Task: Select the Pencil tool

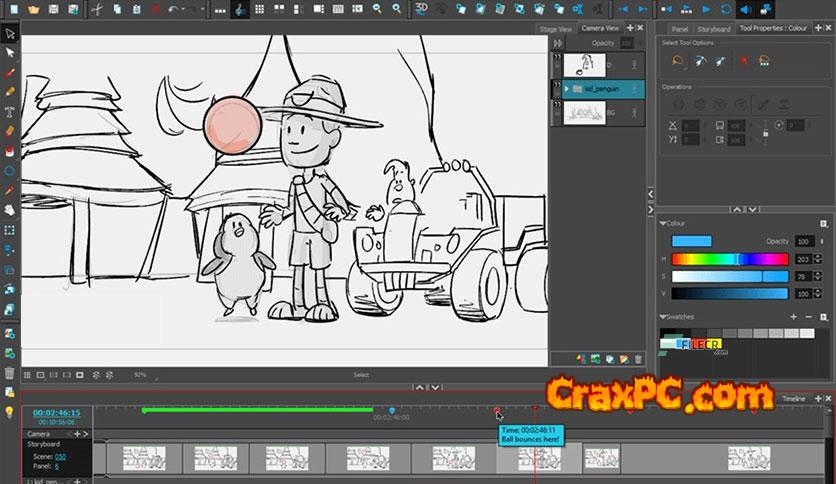Action: pos(10,92)
